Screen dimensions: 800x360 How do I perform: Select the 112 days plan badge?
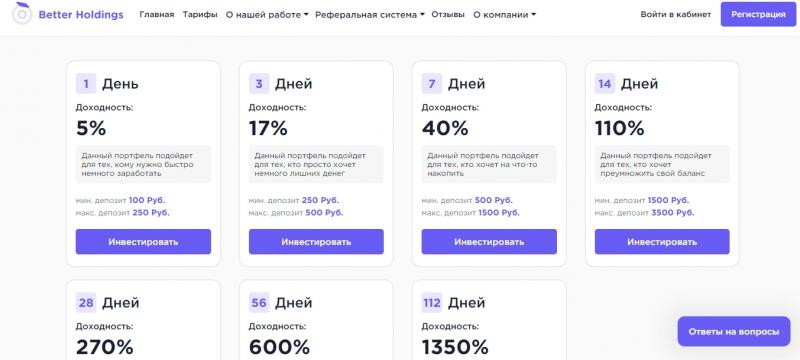432,303
